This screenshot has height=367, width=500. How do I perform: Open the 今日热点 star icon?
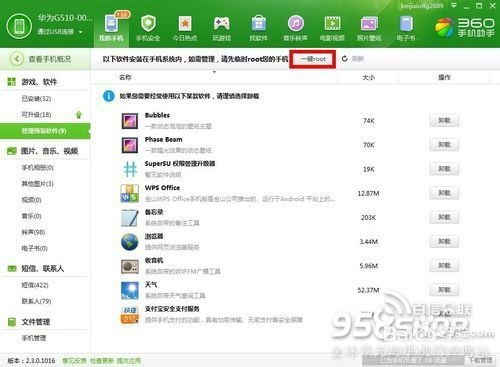pos(185,24)
